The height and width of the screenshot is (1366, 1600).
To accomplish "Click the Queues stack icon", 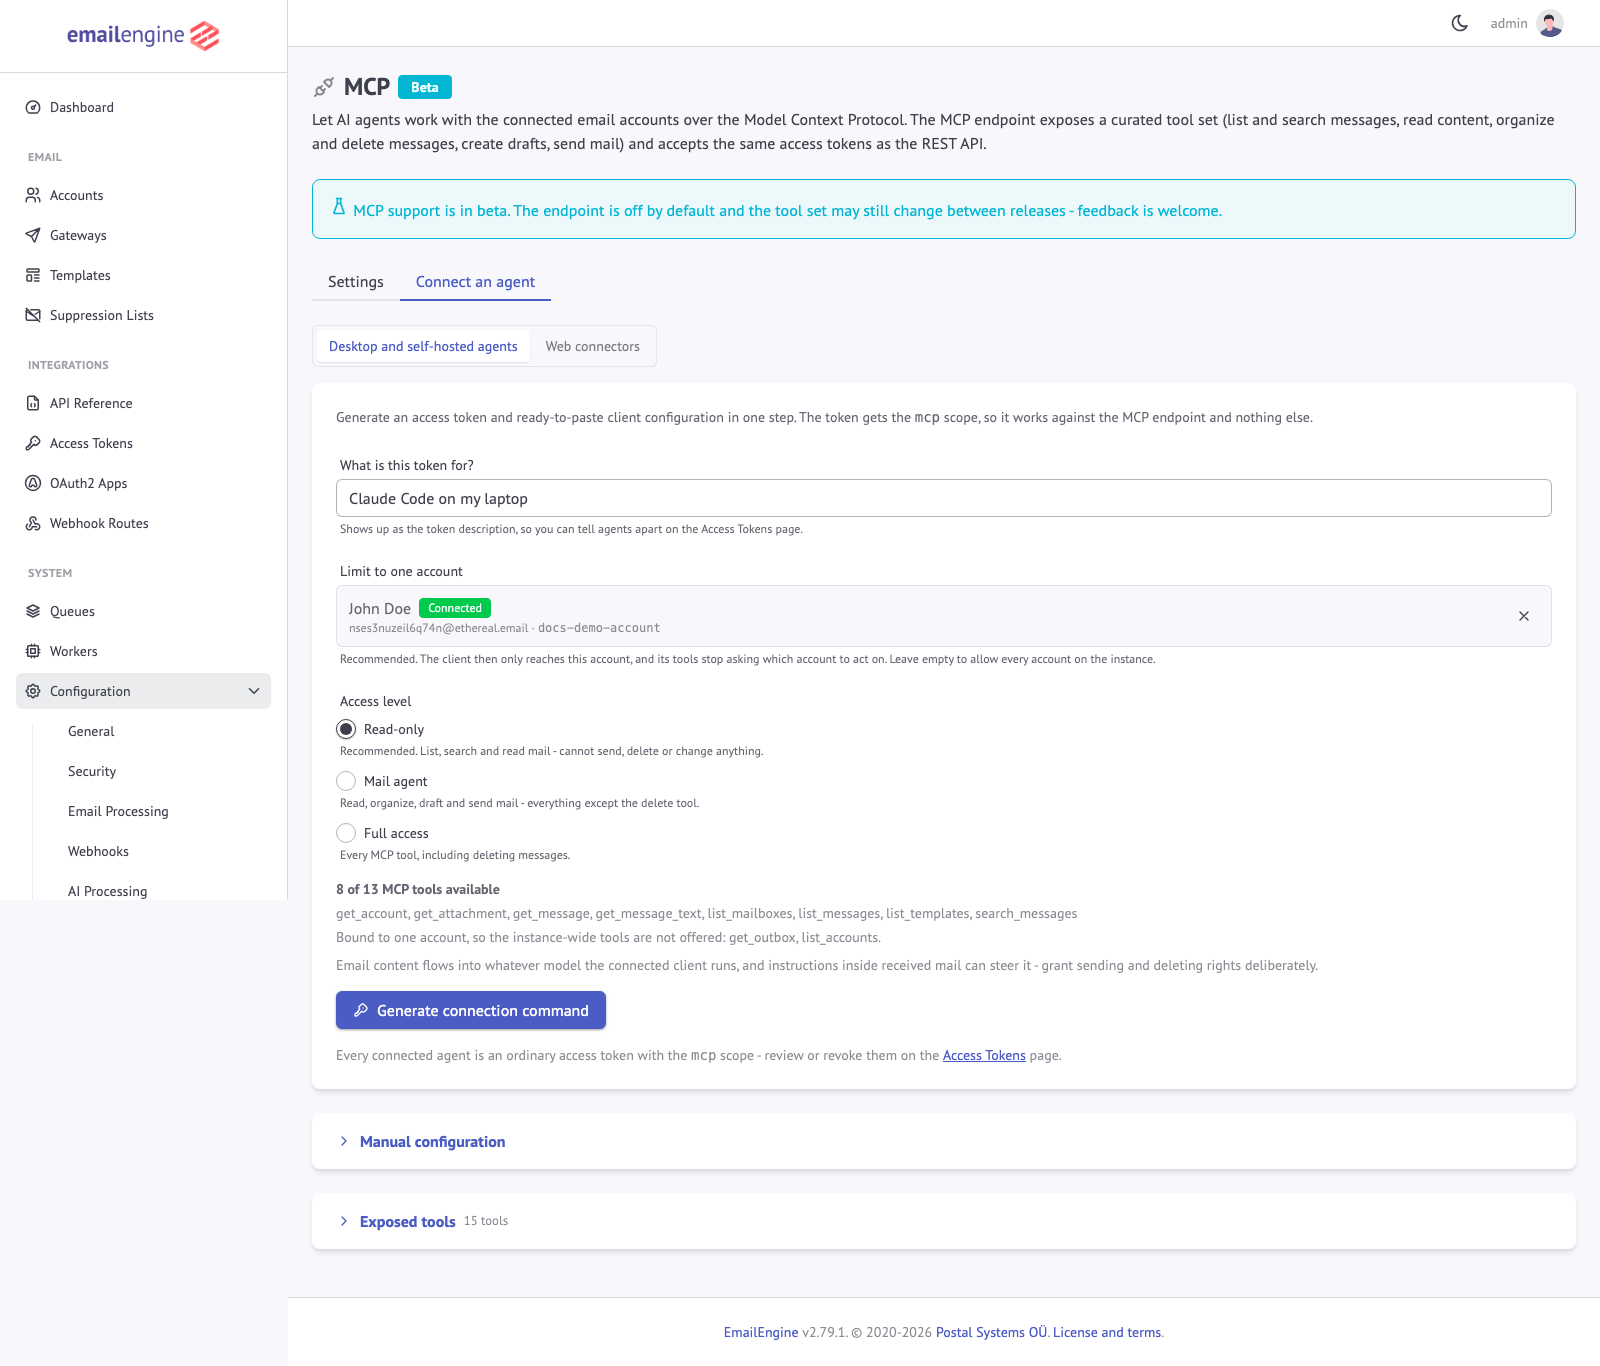I will pos(33,611).
